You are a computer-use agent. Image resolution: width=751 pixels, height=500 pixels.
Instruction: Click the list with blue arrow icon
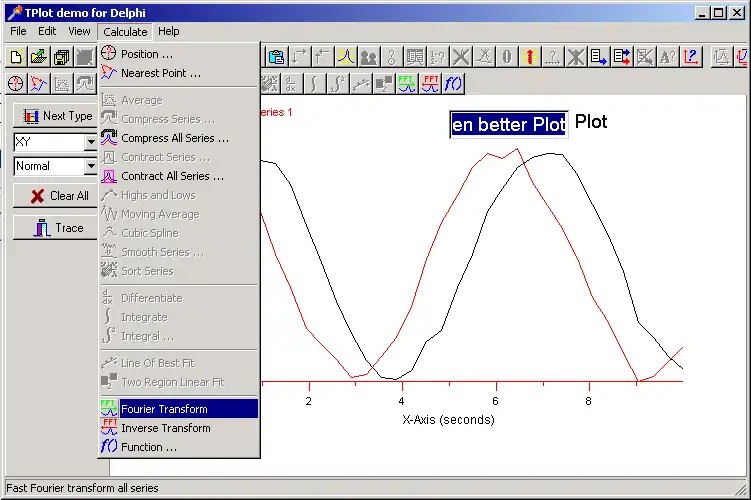598,57
